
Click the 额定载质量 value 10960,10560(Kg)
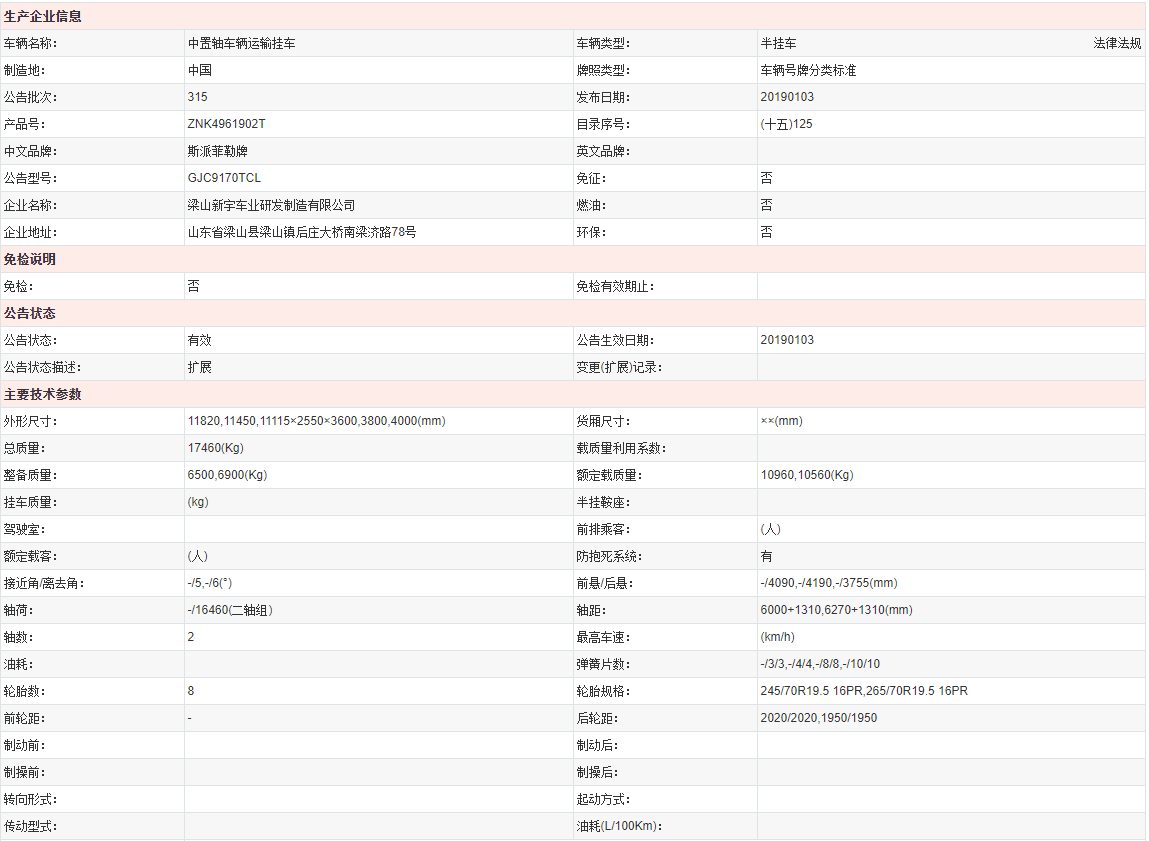click(x=806, y=476)
